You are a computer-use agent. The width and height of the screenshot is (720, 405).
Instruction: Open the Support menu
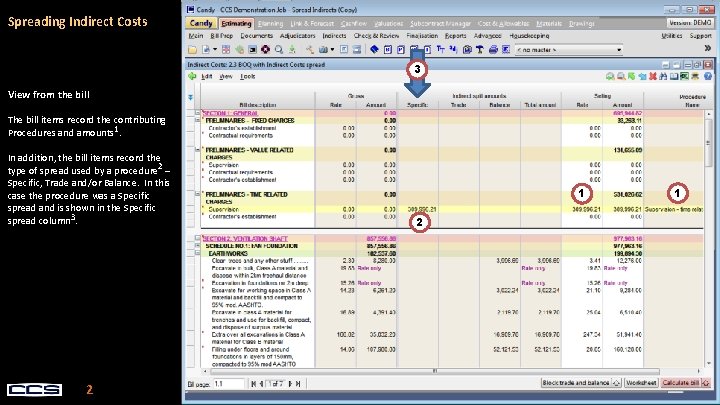click(700, 36)
